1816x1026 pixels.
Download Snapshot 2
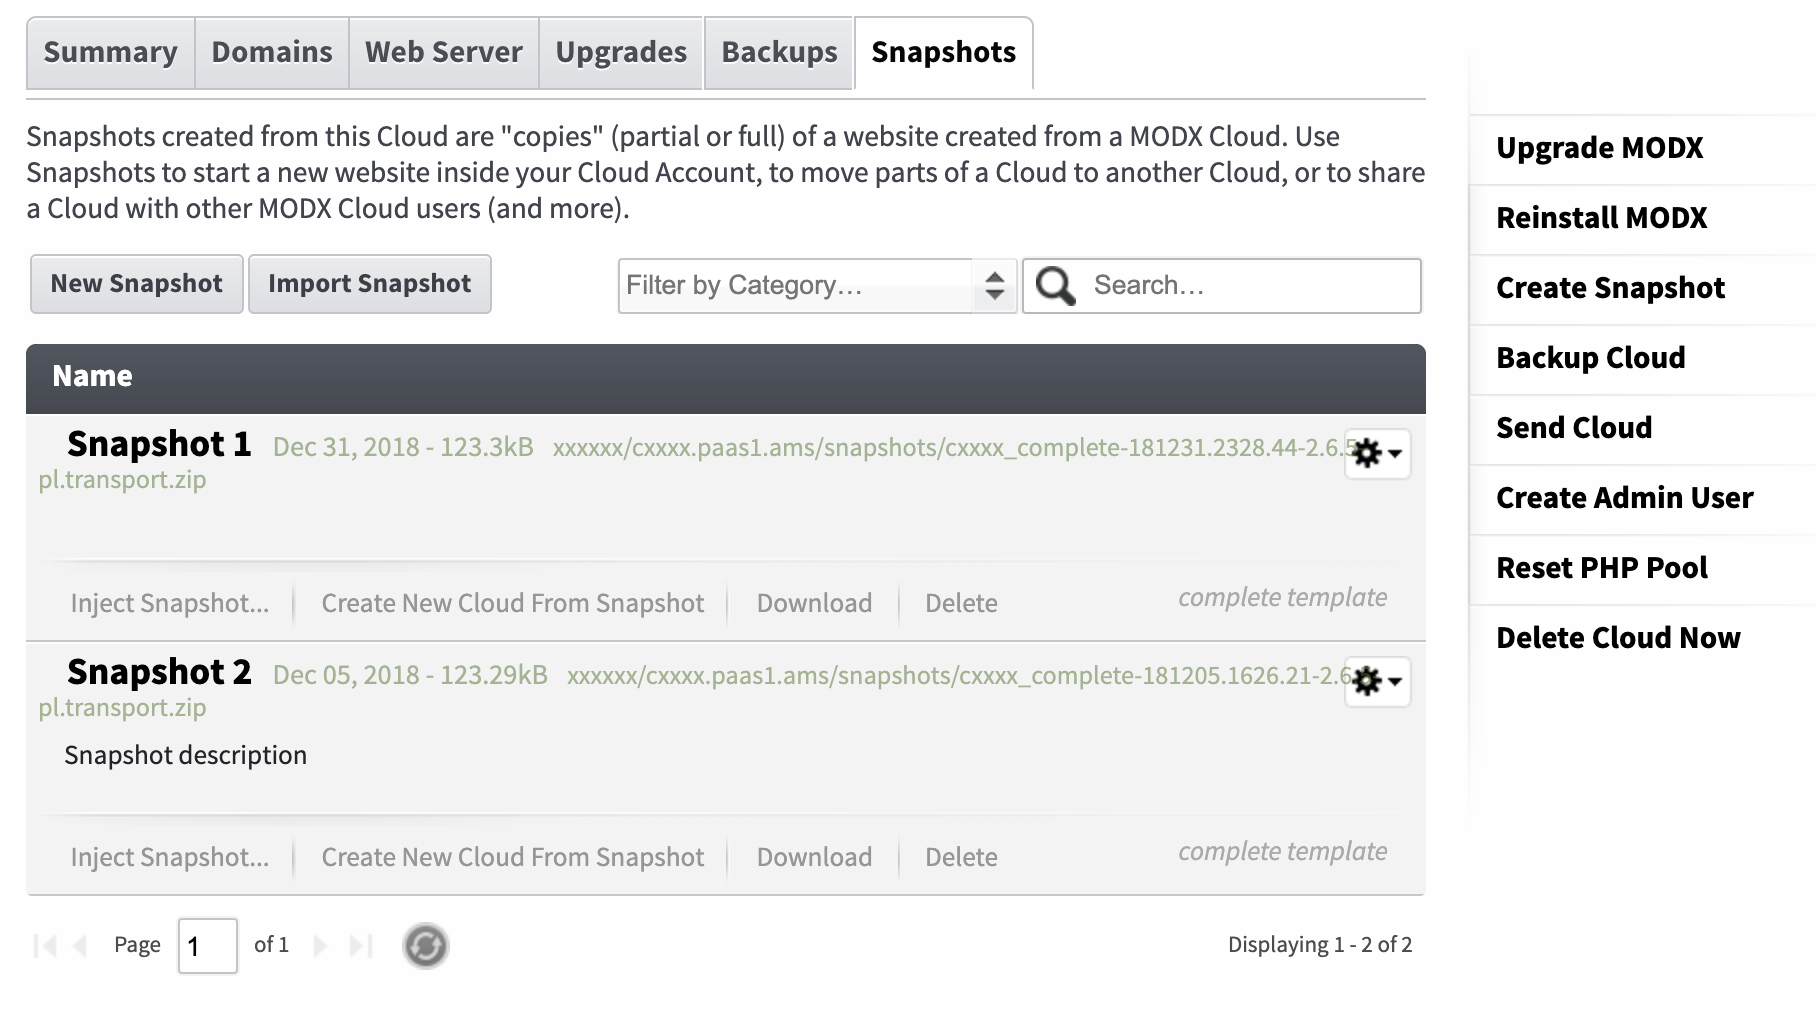(814, 857)
